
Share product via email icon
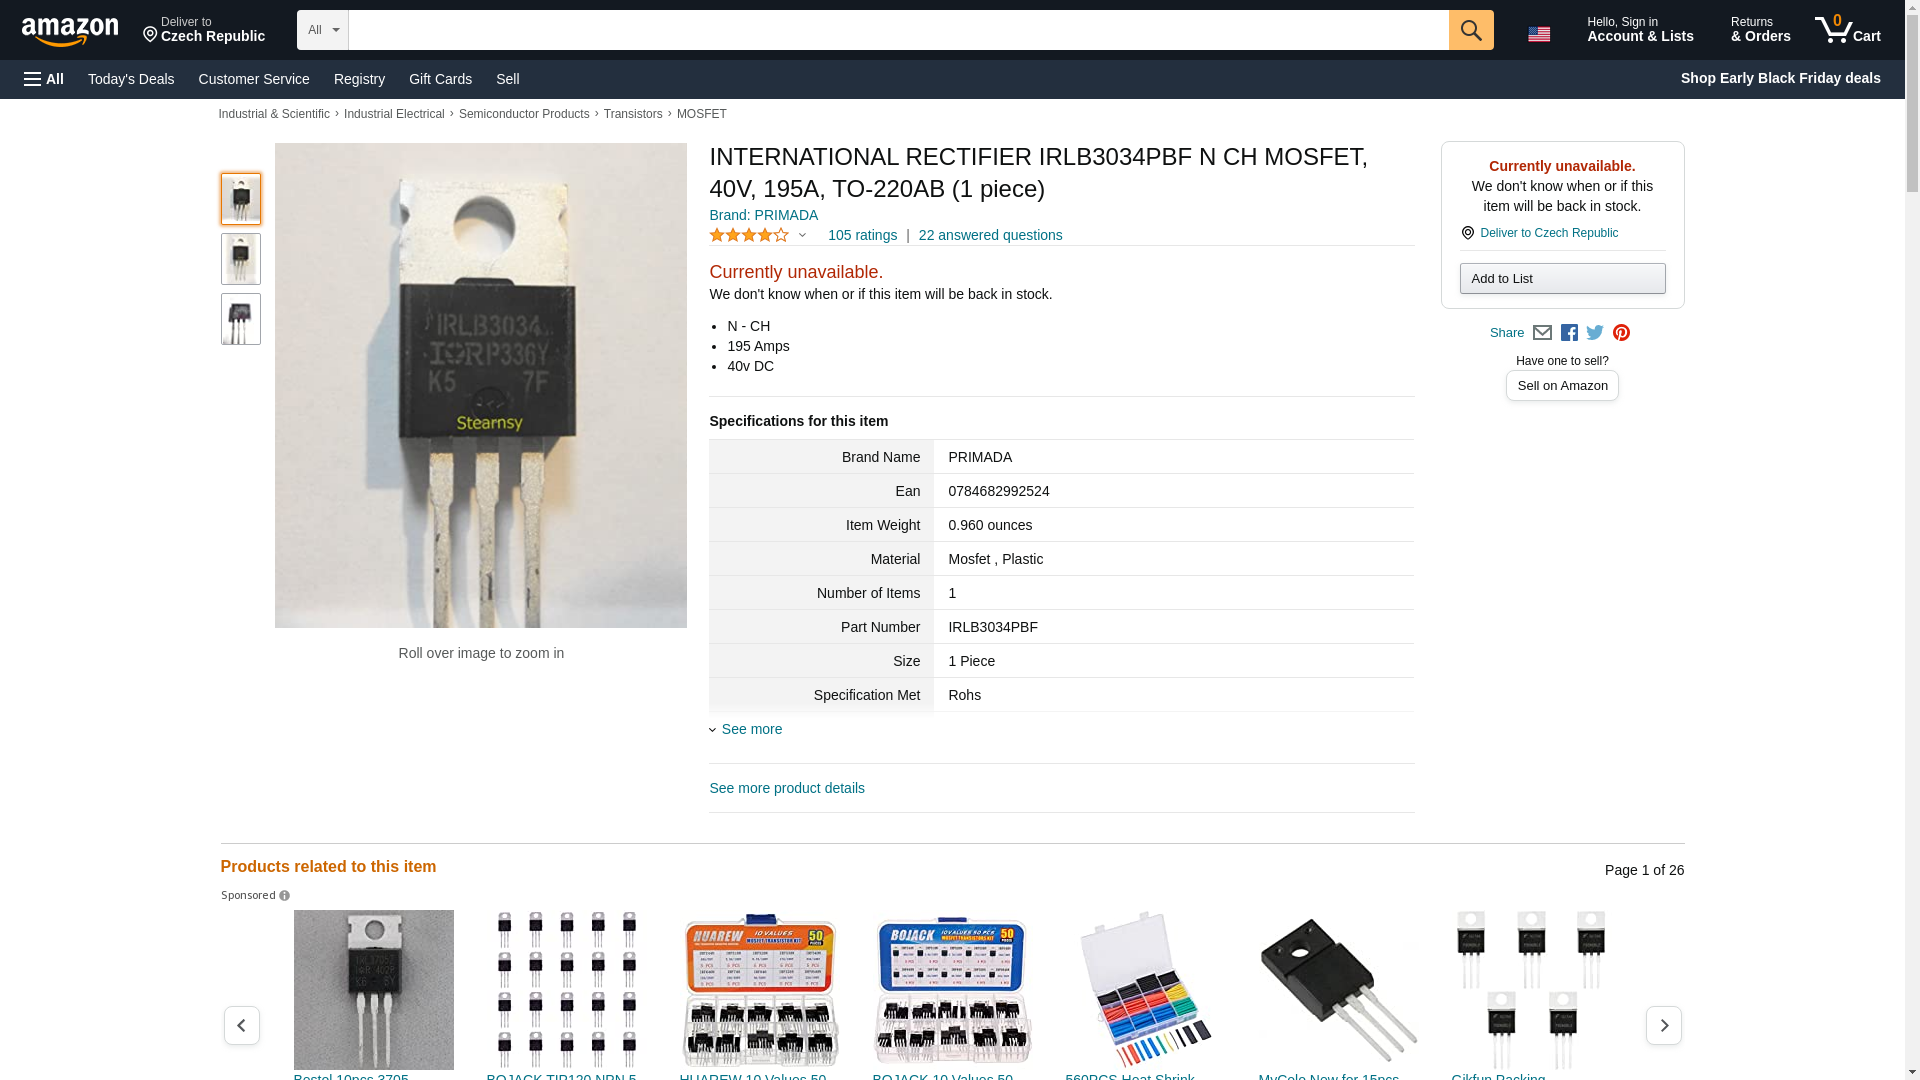click(x=1542, y=333)
